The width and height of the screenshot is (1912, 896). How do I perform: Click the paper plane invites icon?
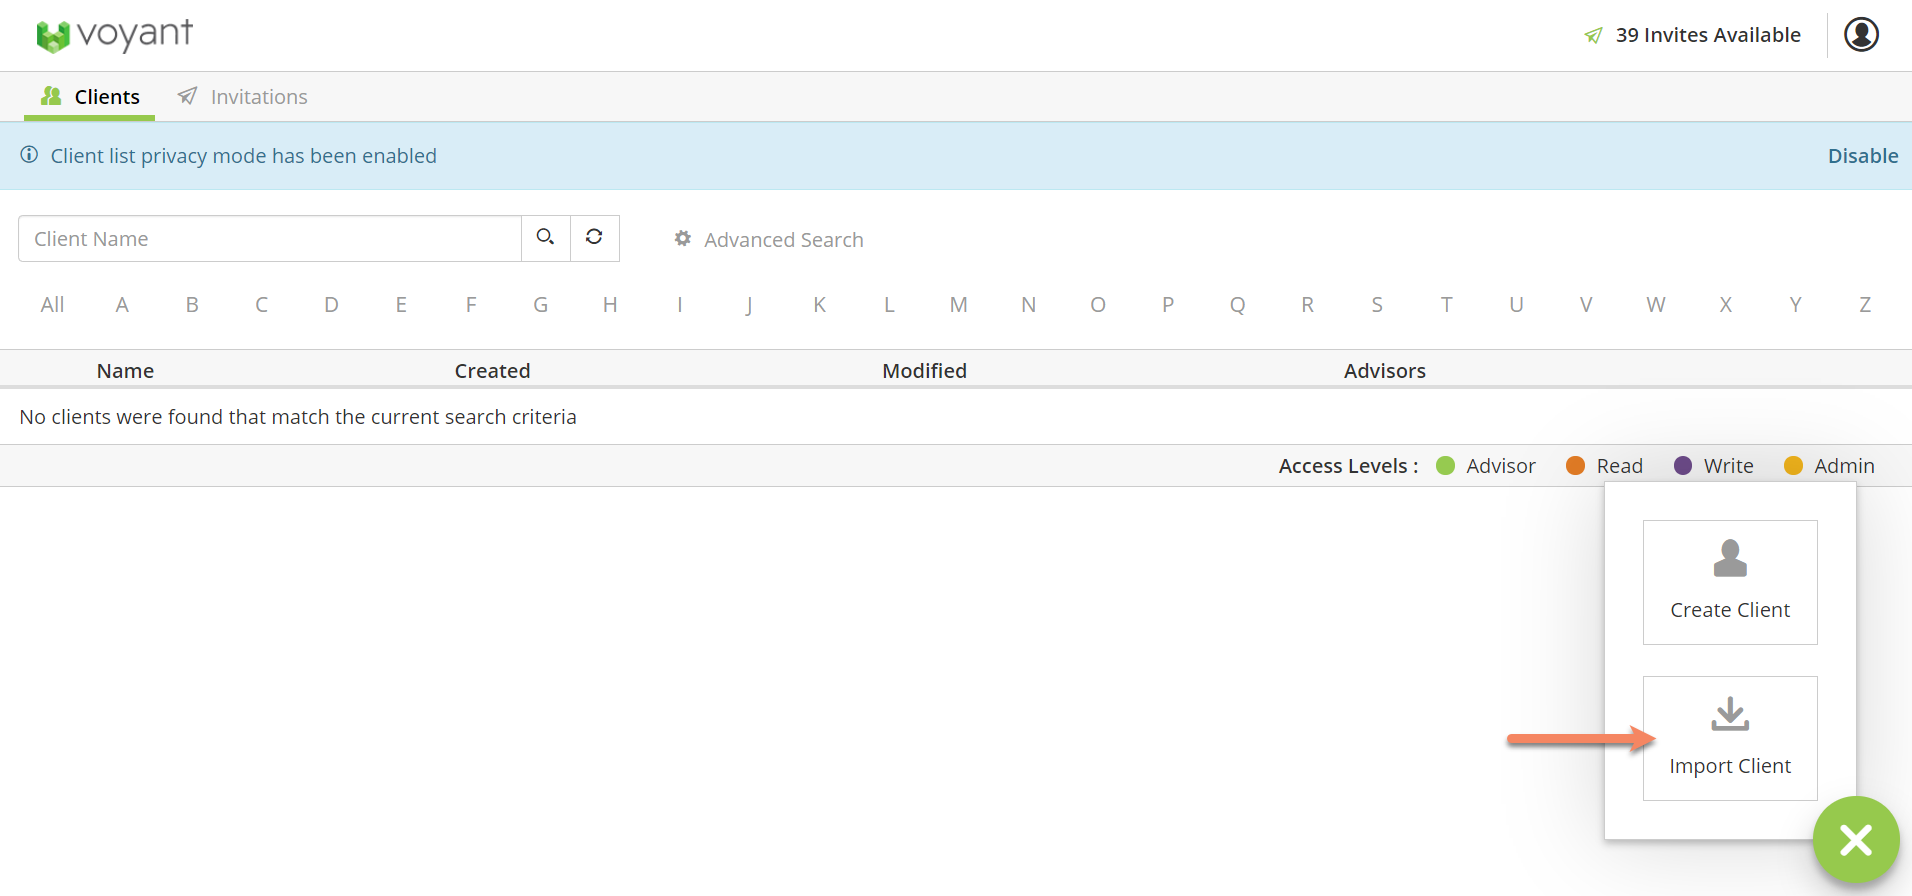pos(1593,36)
